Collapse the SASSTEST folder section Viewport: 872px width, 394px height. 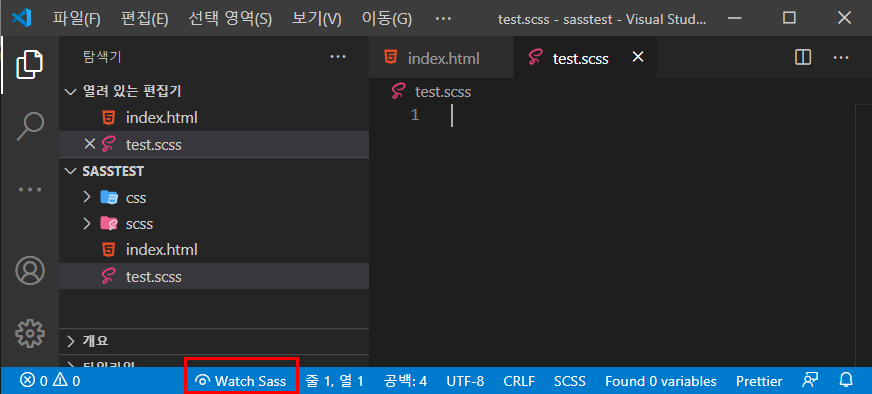tap(214, 171)
